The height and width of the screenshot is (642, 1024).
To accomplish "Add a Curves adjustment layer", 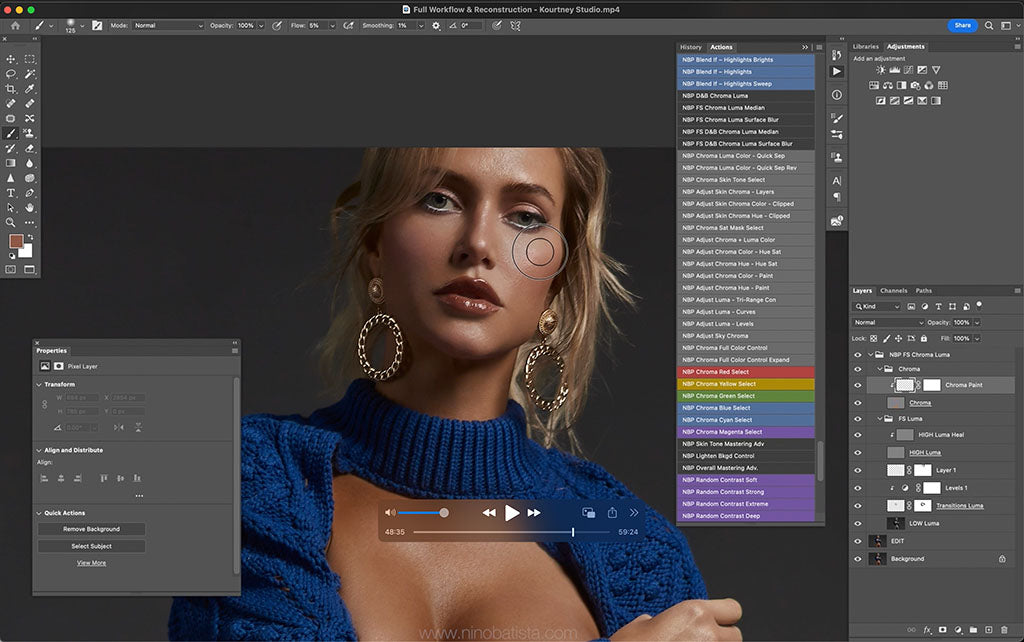I will pyautogui.click(x=908, y=70).
